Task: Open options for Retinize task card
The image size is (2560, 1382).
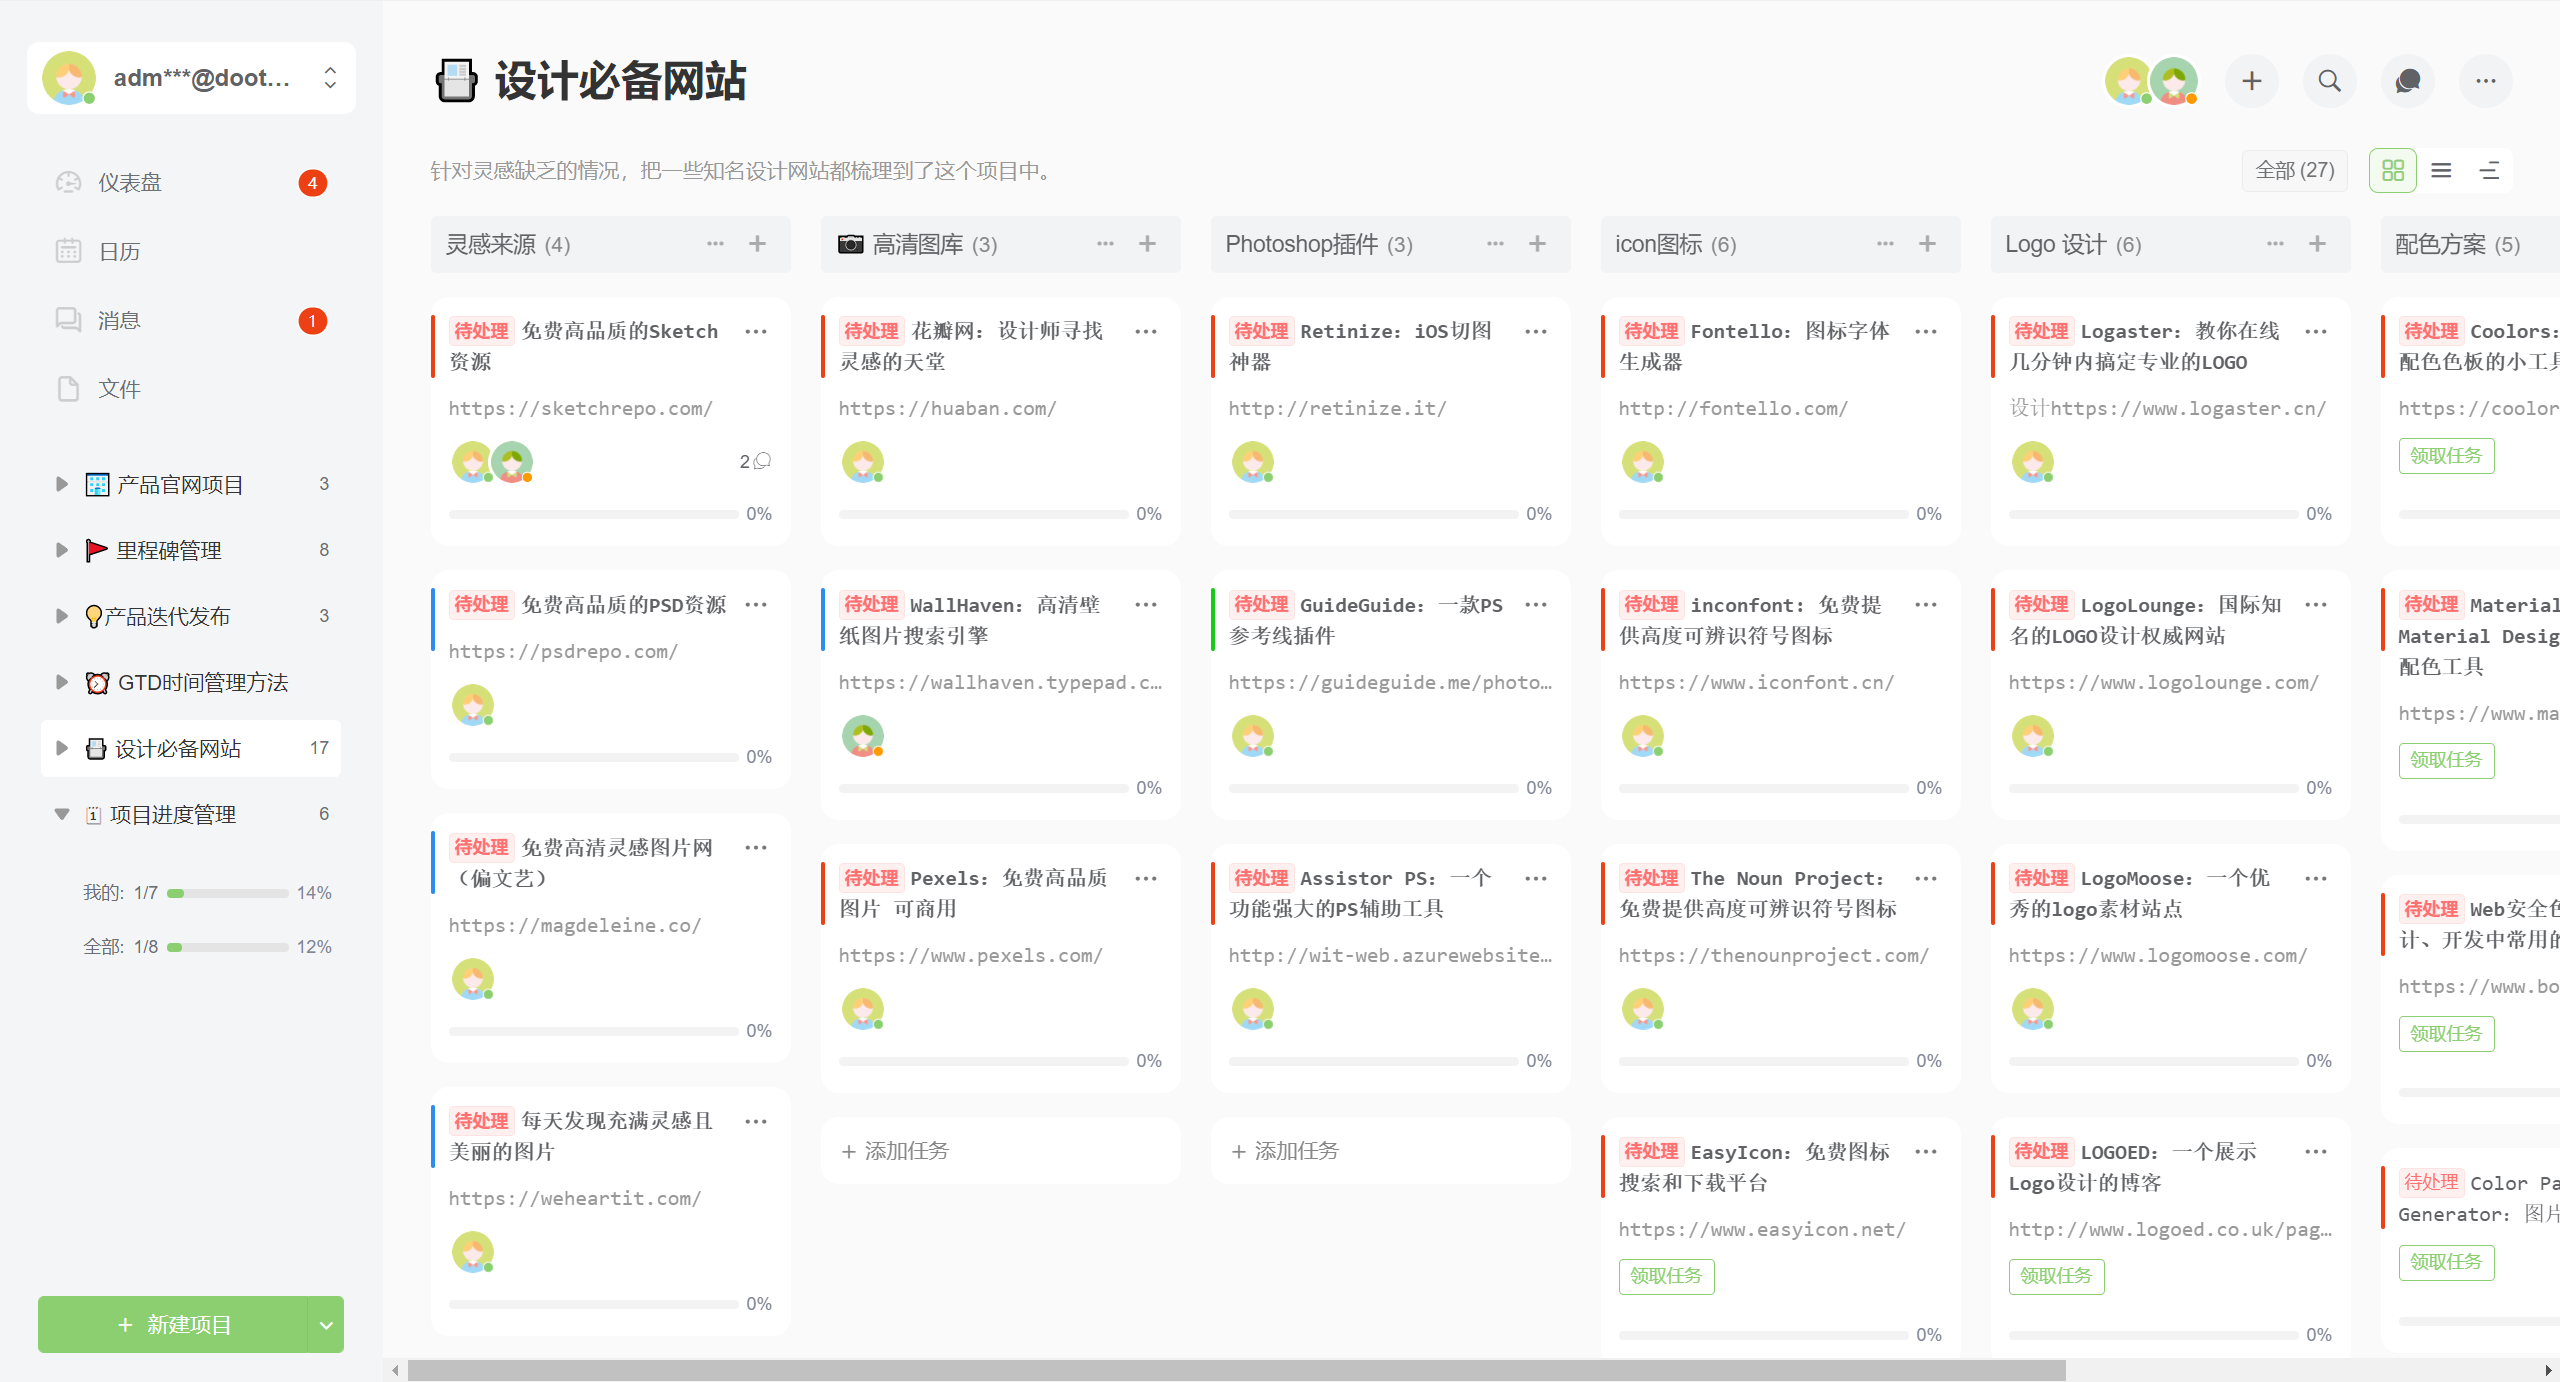Action: tap(1536, 331)
